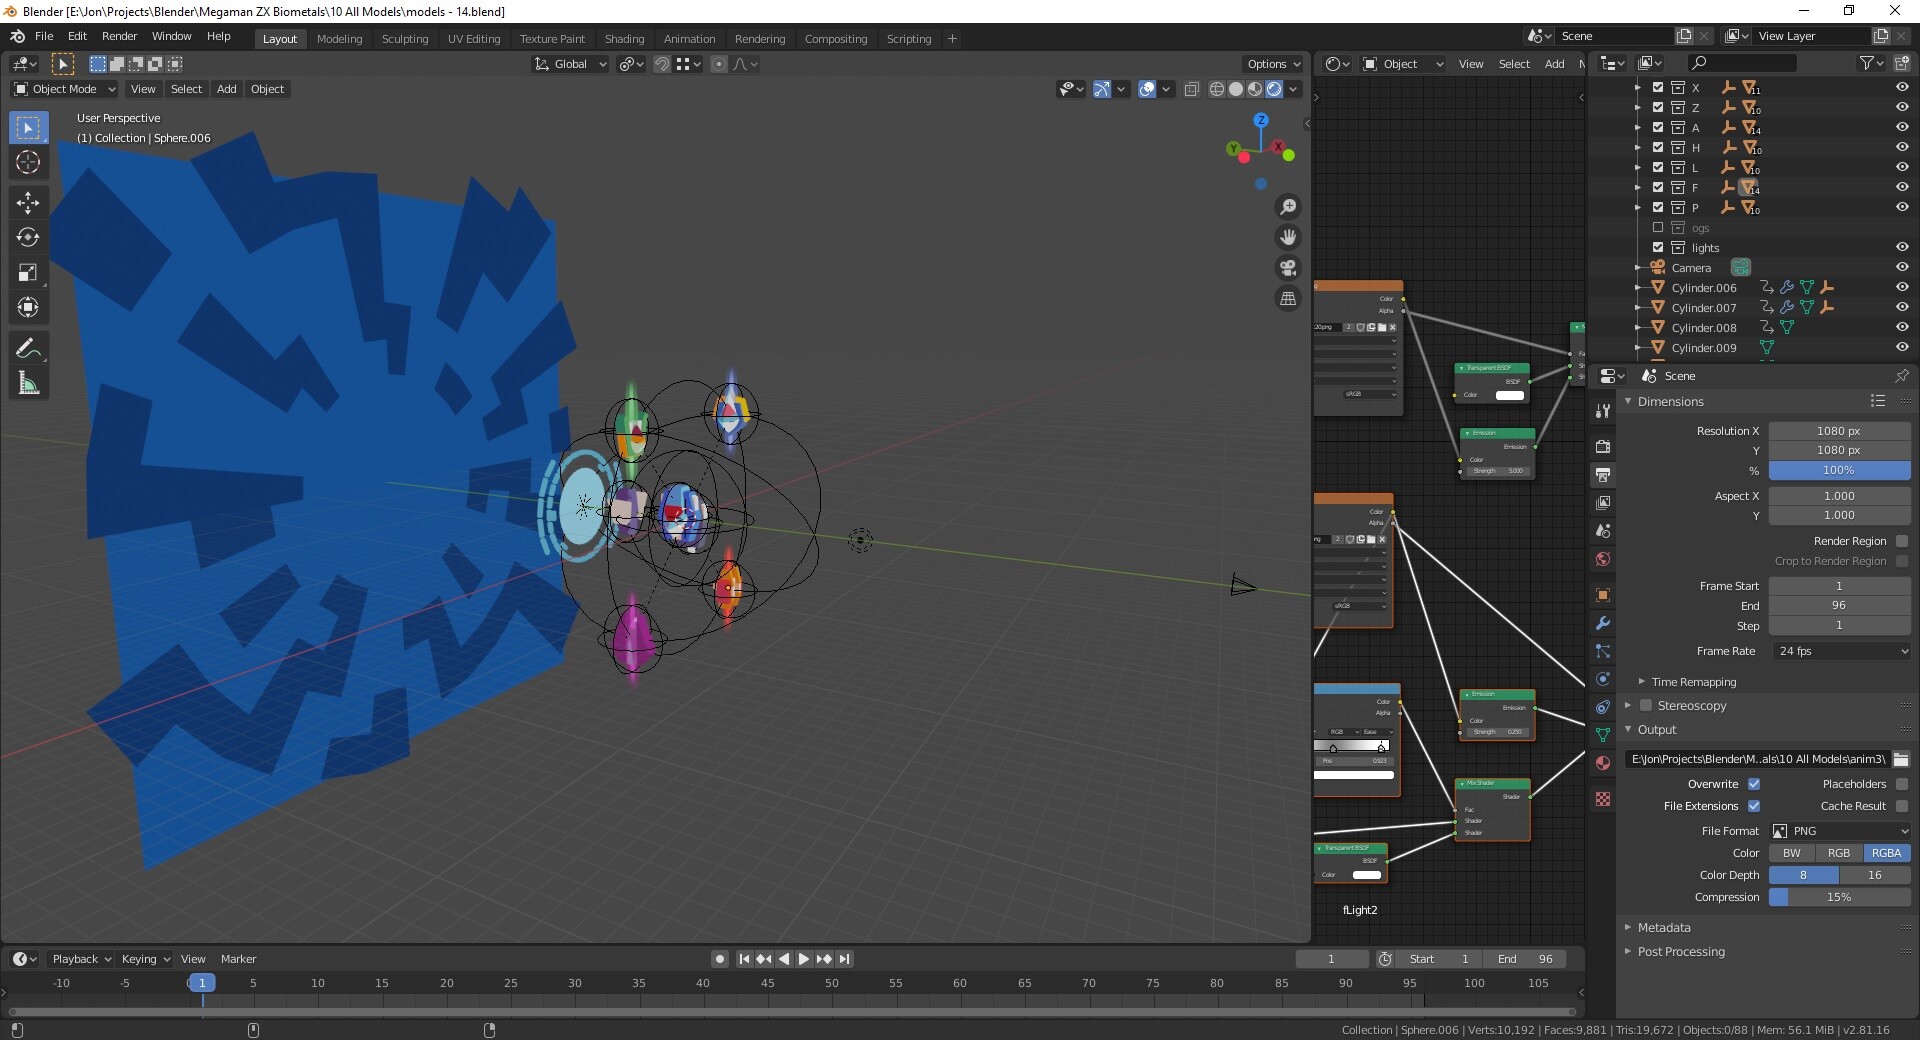Adjust the Compression 15% slider
Screen dimensions: 1920x1040
click(x=1840, y=897)
